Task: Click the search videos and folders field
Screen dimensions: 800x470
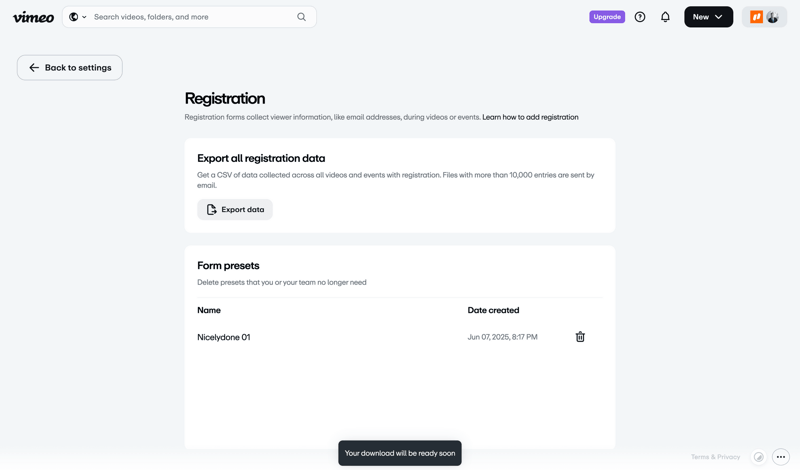Action: 190,17
